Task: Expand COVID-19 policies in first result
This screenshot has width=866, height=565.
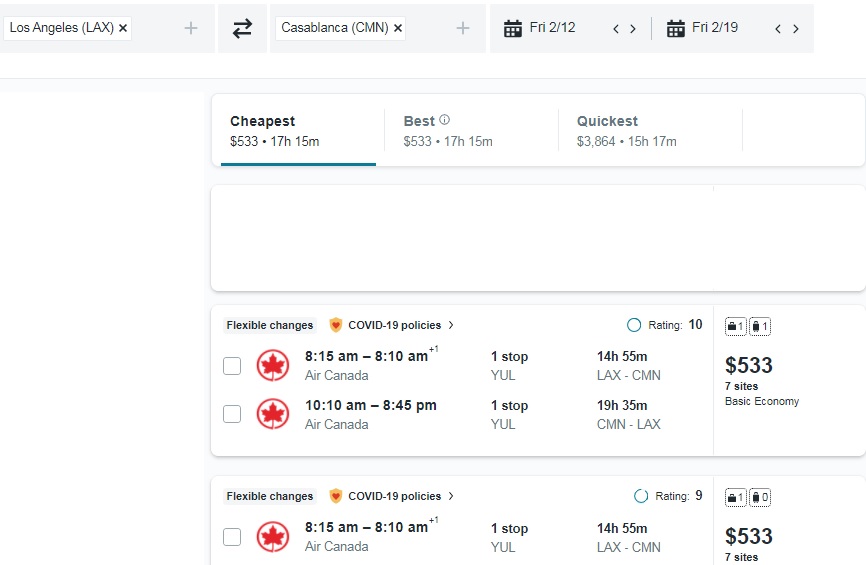Action: tap(394, 325)
